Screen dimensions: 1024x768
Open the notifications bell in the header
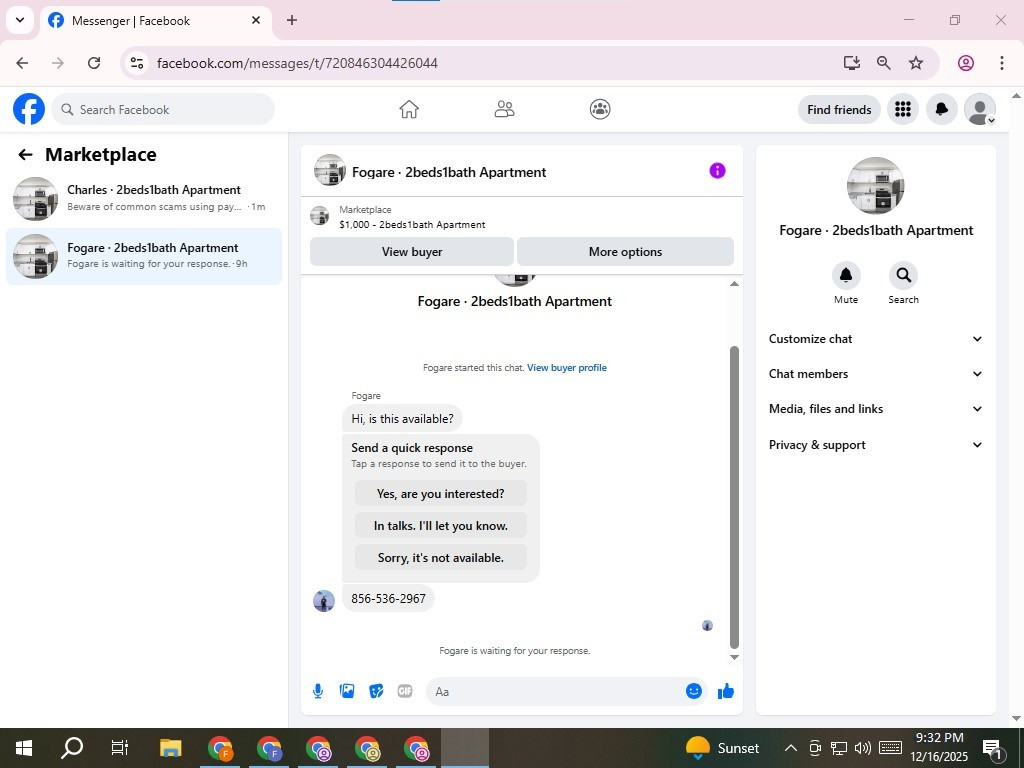(941, 109)
